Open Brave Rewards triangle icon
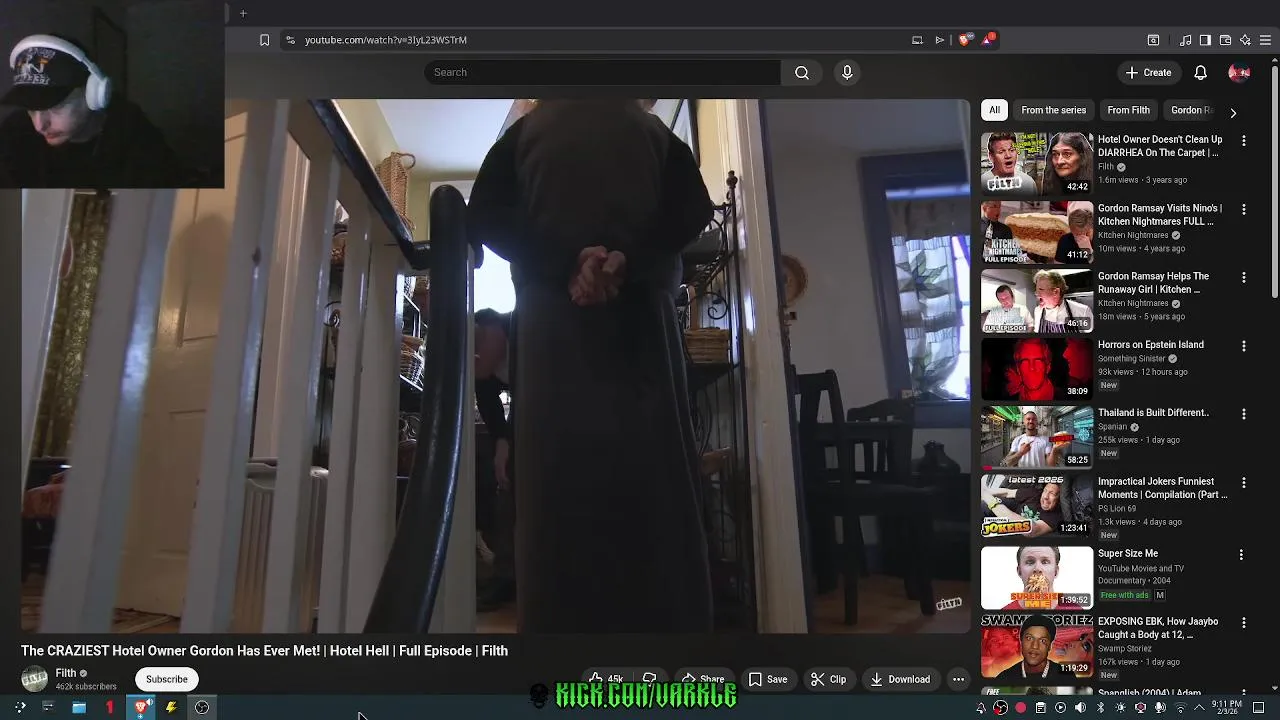 tap(988, 40)
